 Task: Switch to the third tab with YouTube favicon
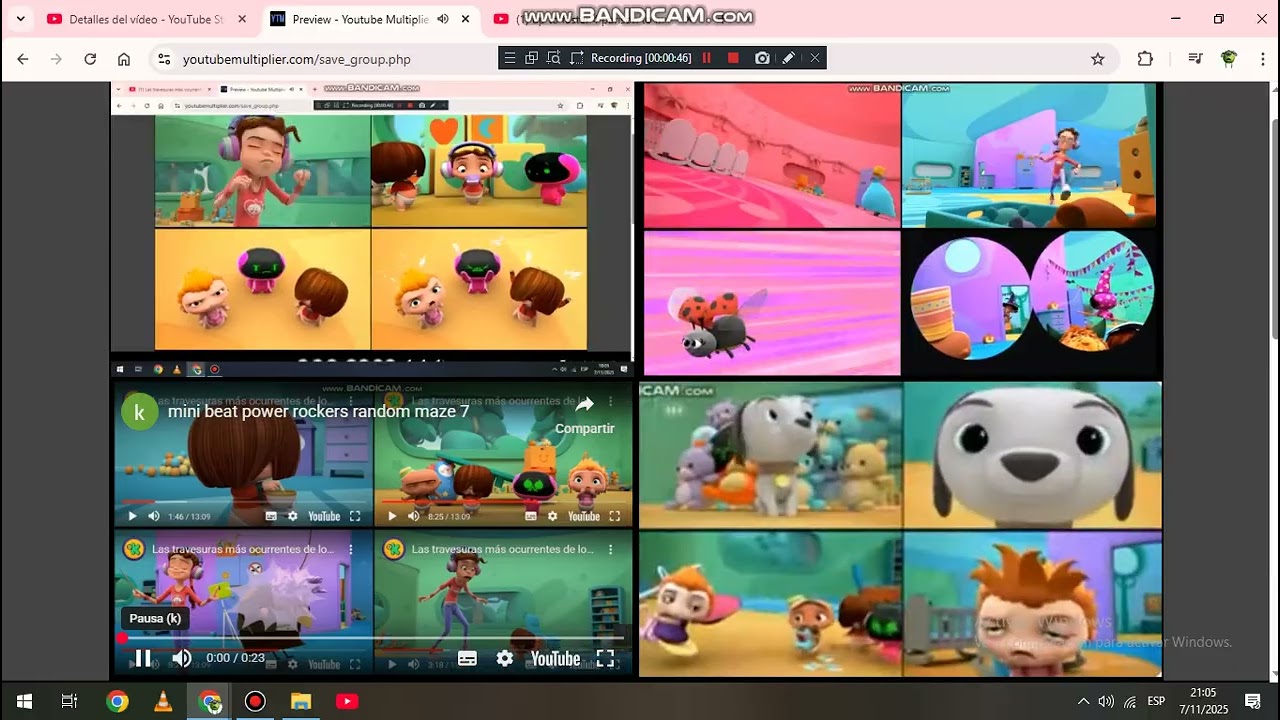(502, 19)
